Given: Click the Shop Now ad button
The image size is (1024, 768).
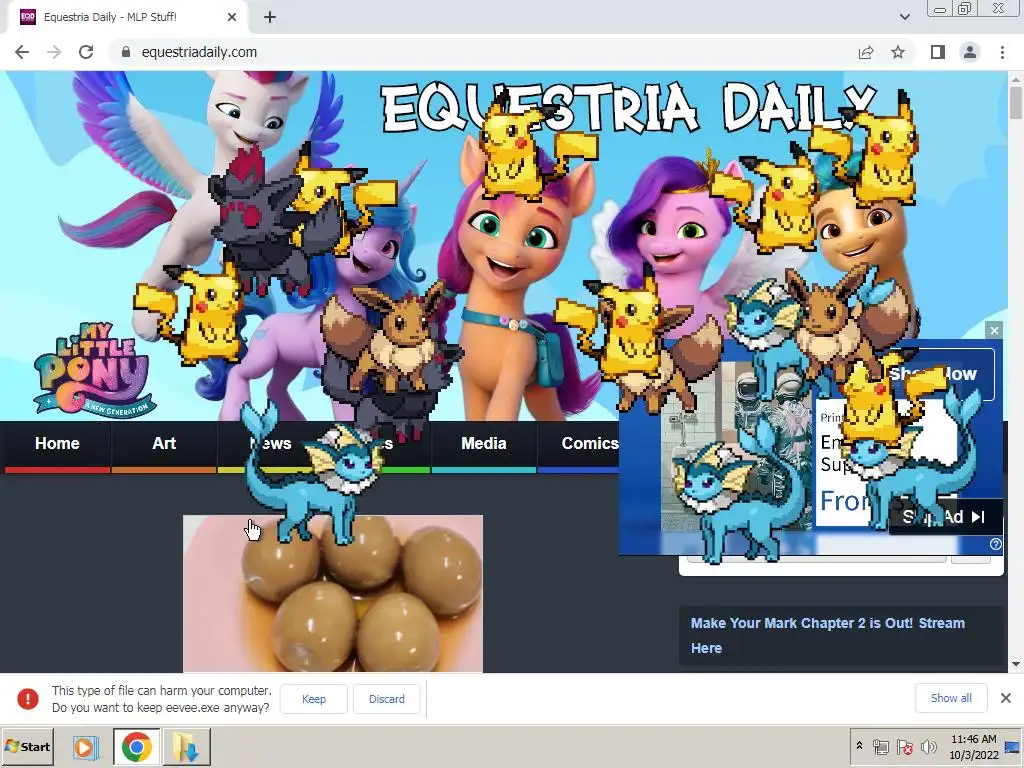Looking at the screenshot, I should pos(933,374).
